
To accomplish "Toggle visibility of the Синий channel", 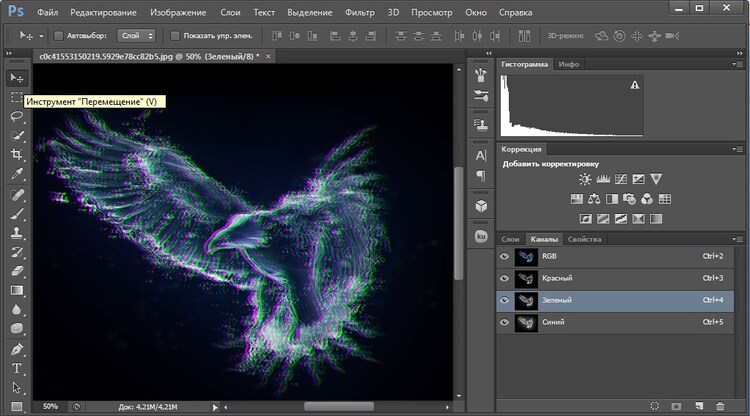I will click(x=504, y=321).
